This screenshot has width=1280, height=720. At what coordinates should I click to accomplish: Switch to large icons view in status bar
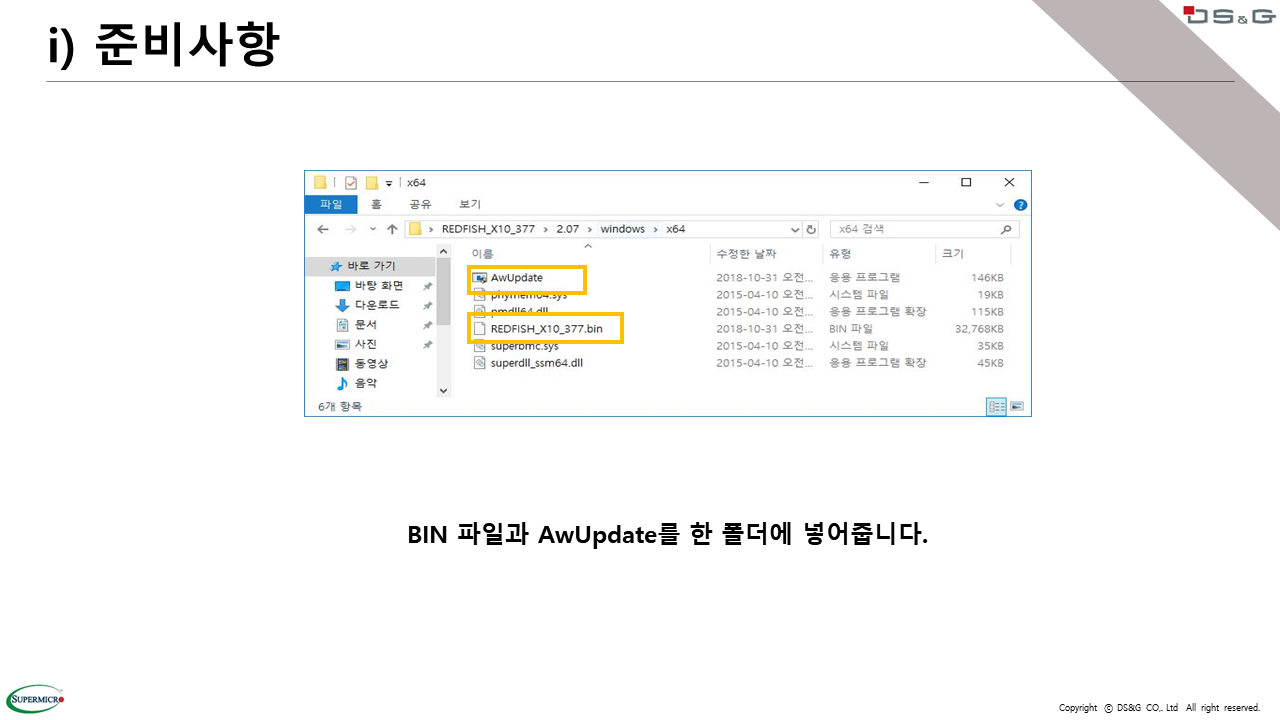click(x=1017, y=406)
